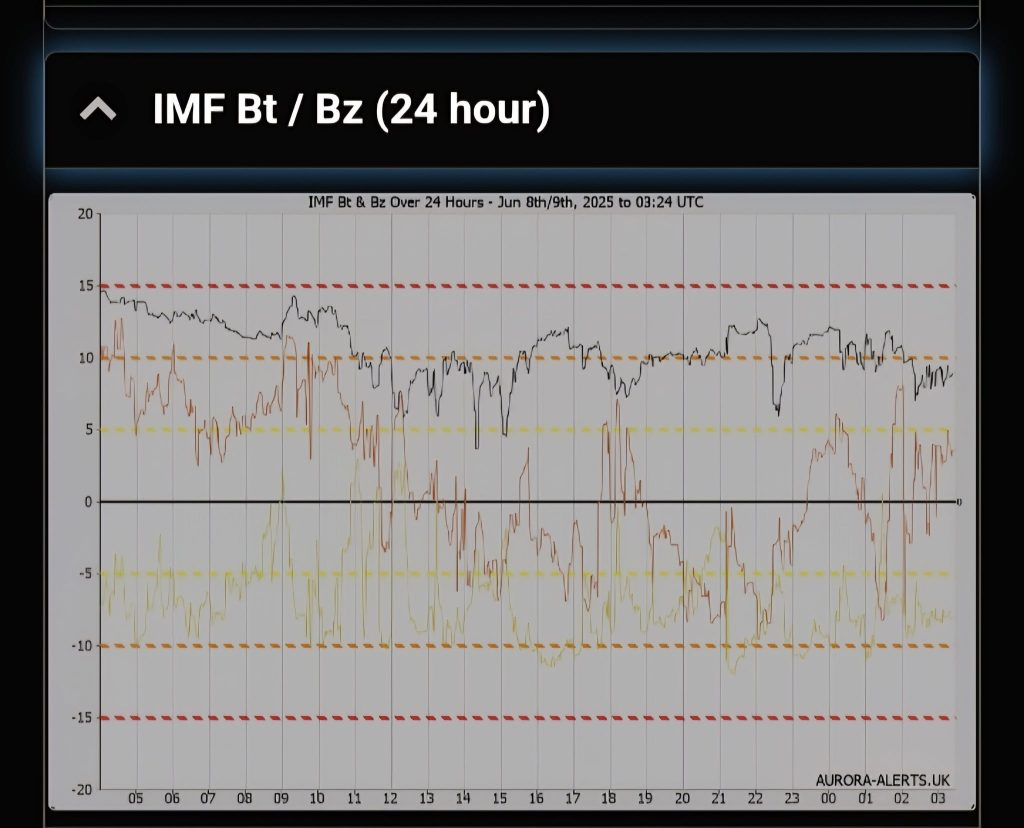1024x828 pixels.
Task: Click the 20 label on the Y axis
Action: pos(85,214)
